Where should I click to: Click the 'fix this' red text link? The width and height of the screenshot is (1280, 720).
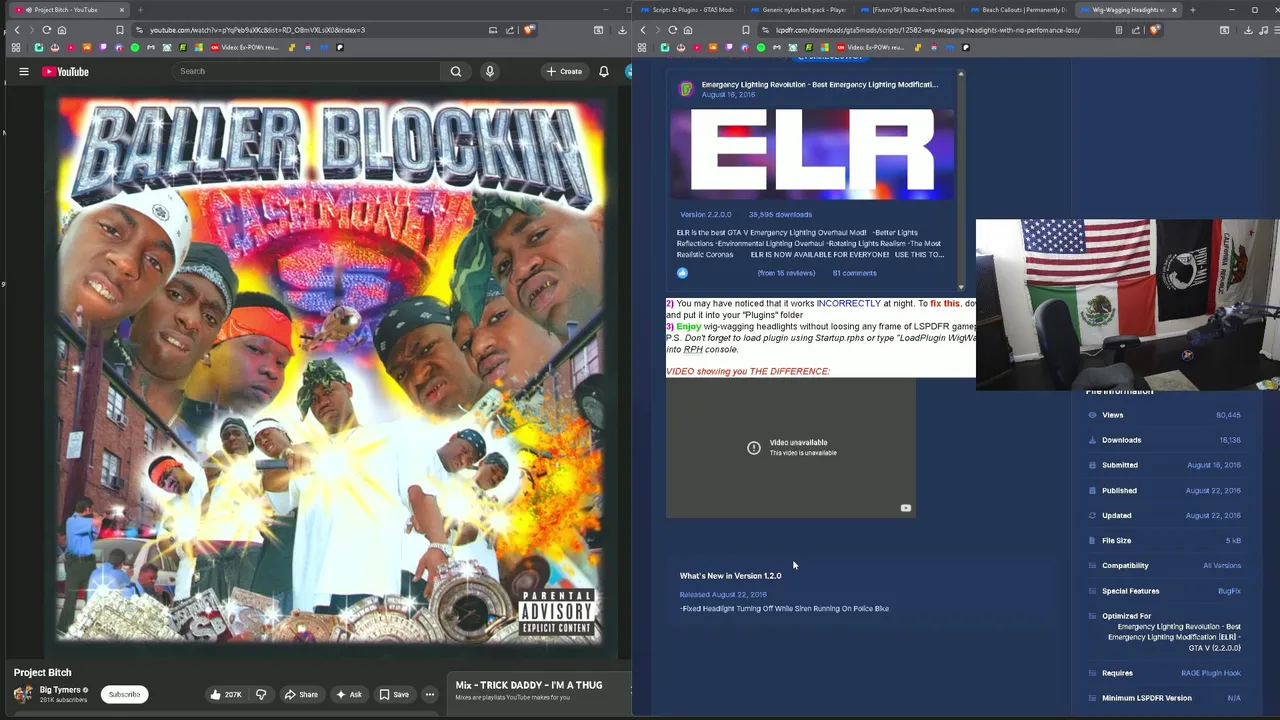point(945,303)
